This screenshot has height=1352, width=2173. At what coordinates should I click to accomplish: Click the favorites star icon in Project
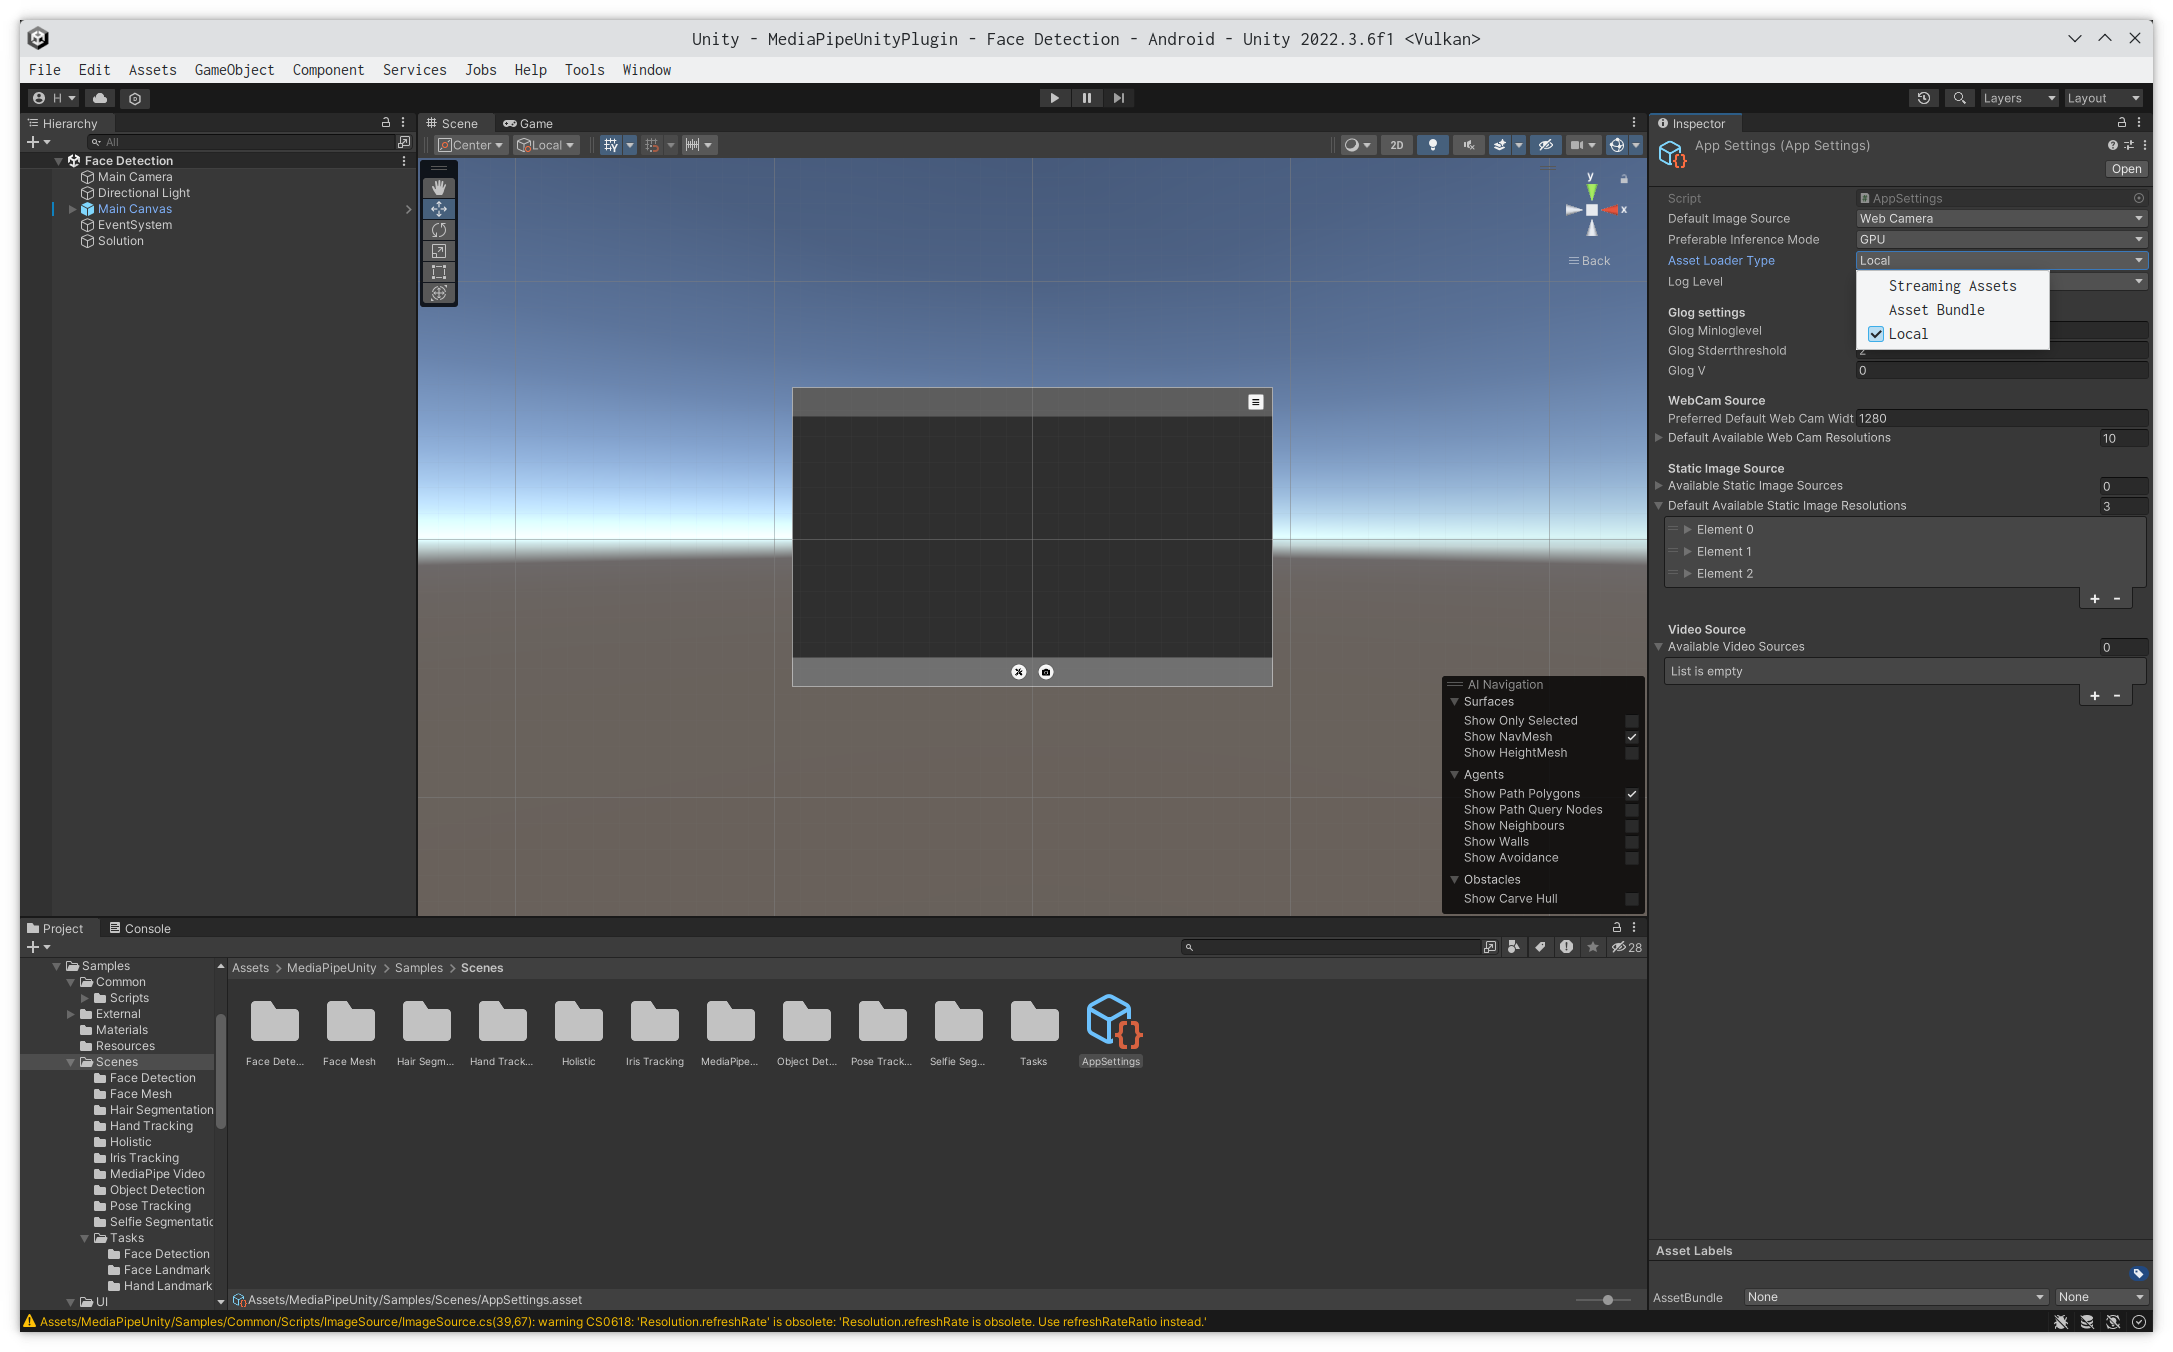(x=1593, y=947)
